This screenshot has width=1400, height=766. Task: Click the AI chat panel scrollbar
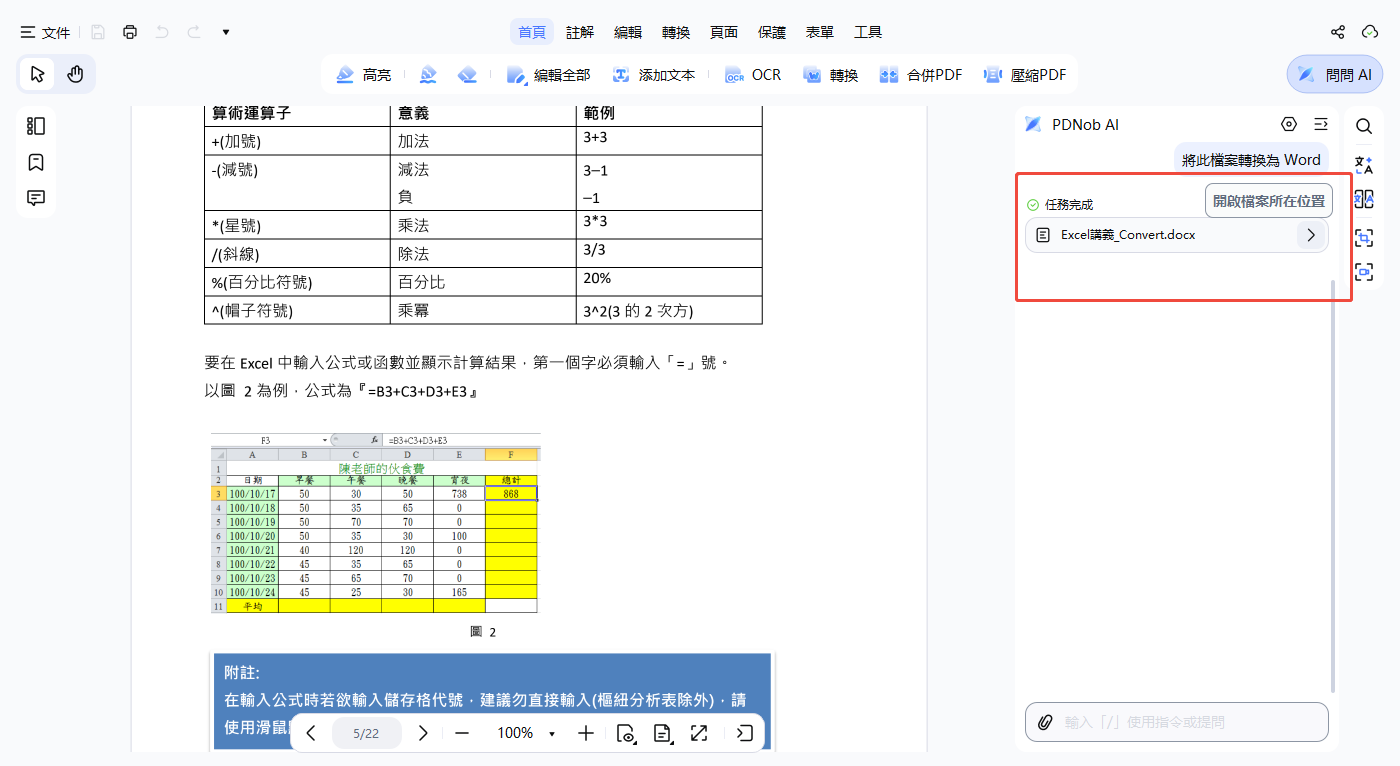(x=1334, y=485)
